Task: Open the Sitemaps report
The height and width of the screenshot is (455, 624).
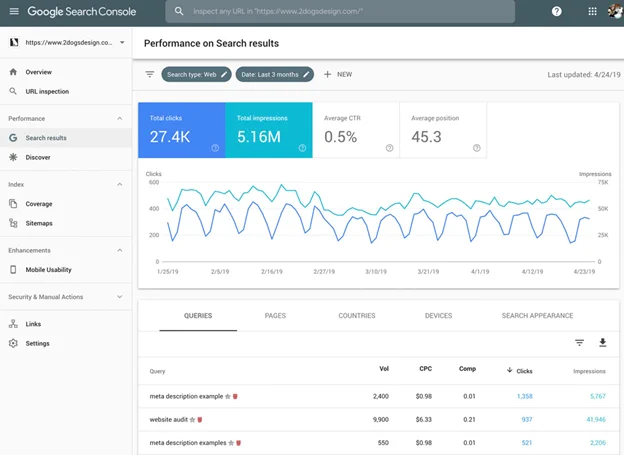Action: click(39, 223)
